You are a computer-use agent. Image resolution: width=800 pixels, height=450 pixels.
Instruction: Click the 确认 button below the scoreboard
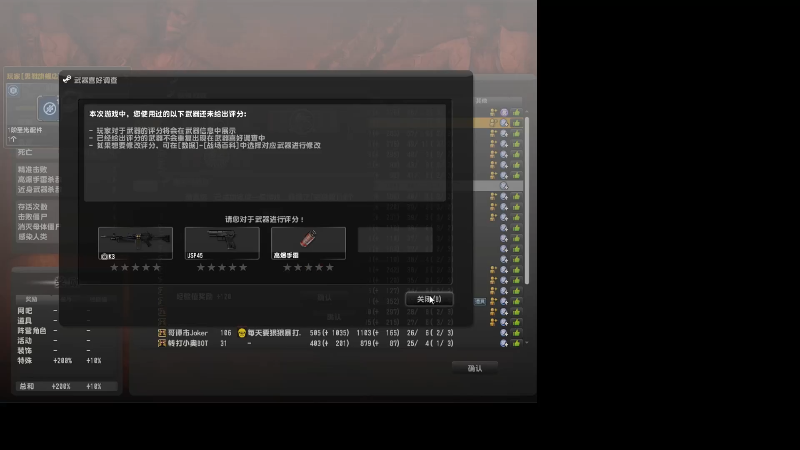[x=475, y=368]
